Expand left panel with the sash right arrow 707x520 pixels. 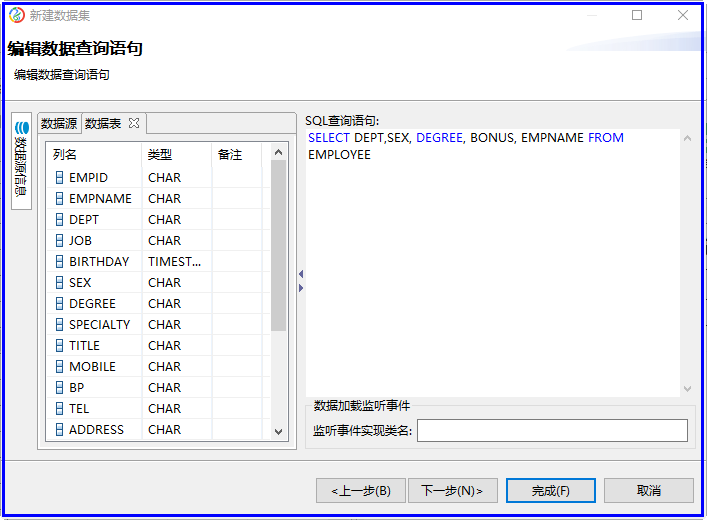301,288
